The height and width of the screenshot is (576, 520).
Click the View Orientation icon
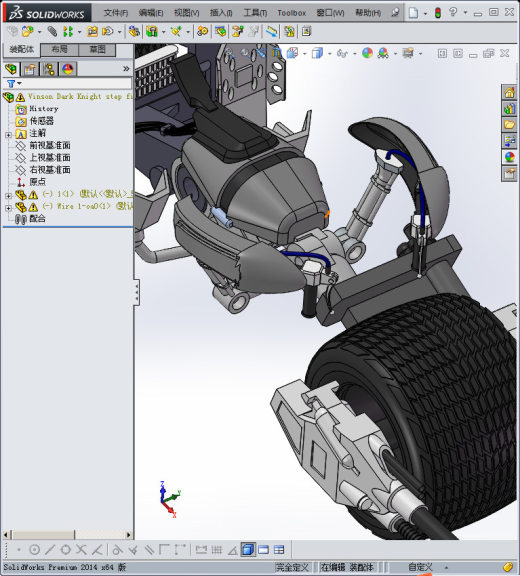coord(292,54)
